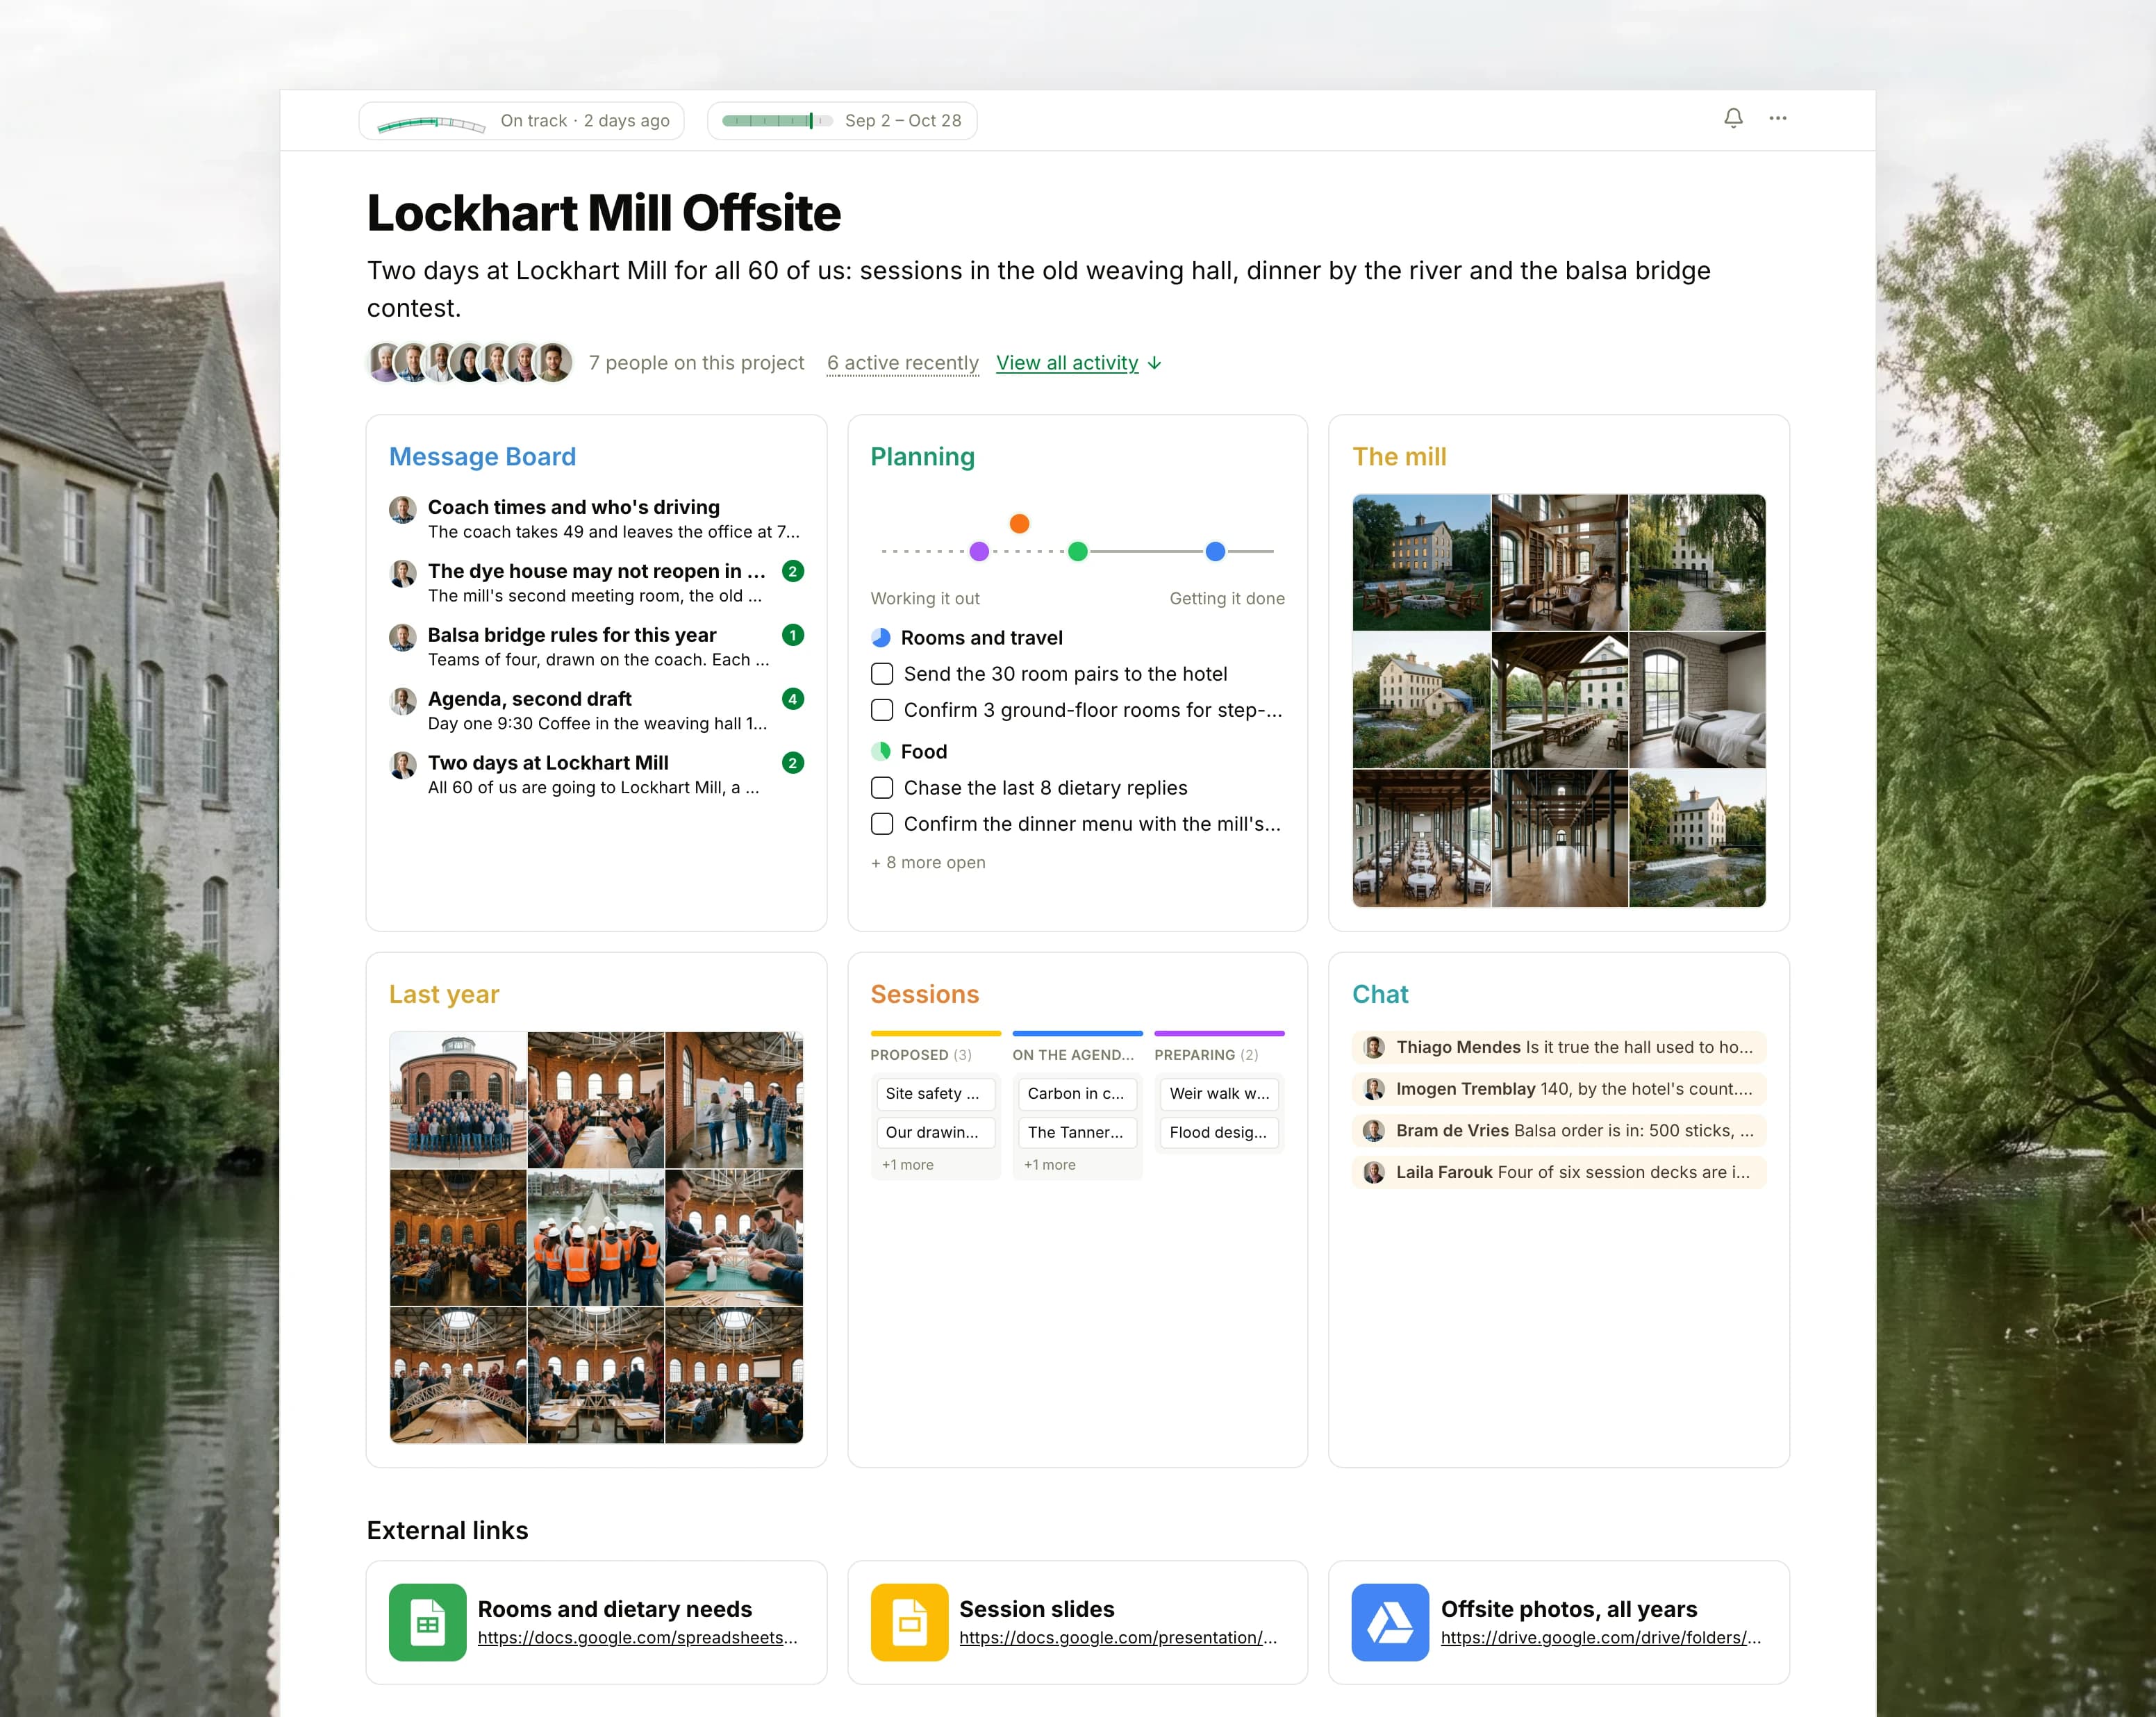Open Google Slides icon for Session slides
2156x1717 pixels.
point(909,1622)
